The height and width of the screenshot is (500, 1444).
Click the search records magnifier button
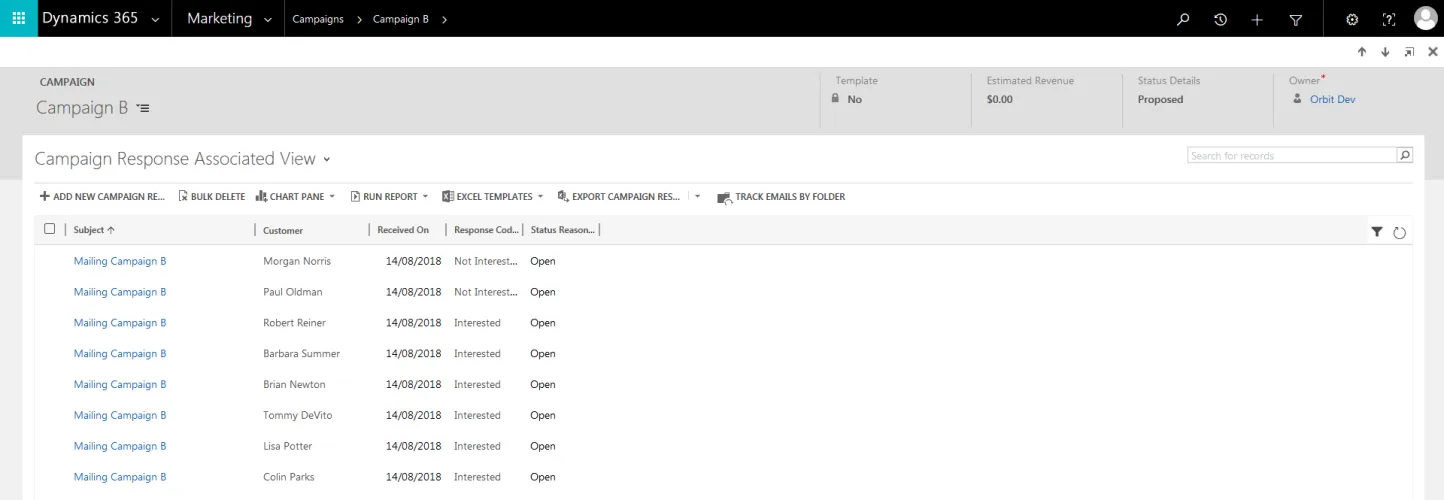coord(1405,155)
